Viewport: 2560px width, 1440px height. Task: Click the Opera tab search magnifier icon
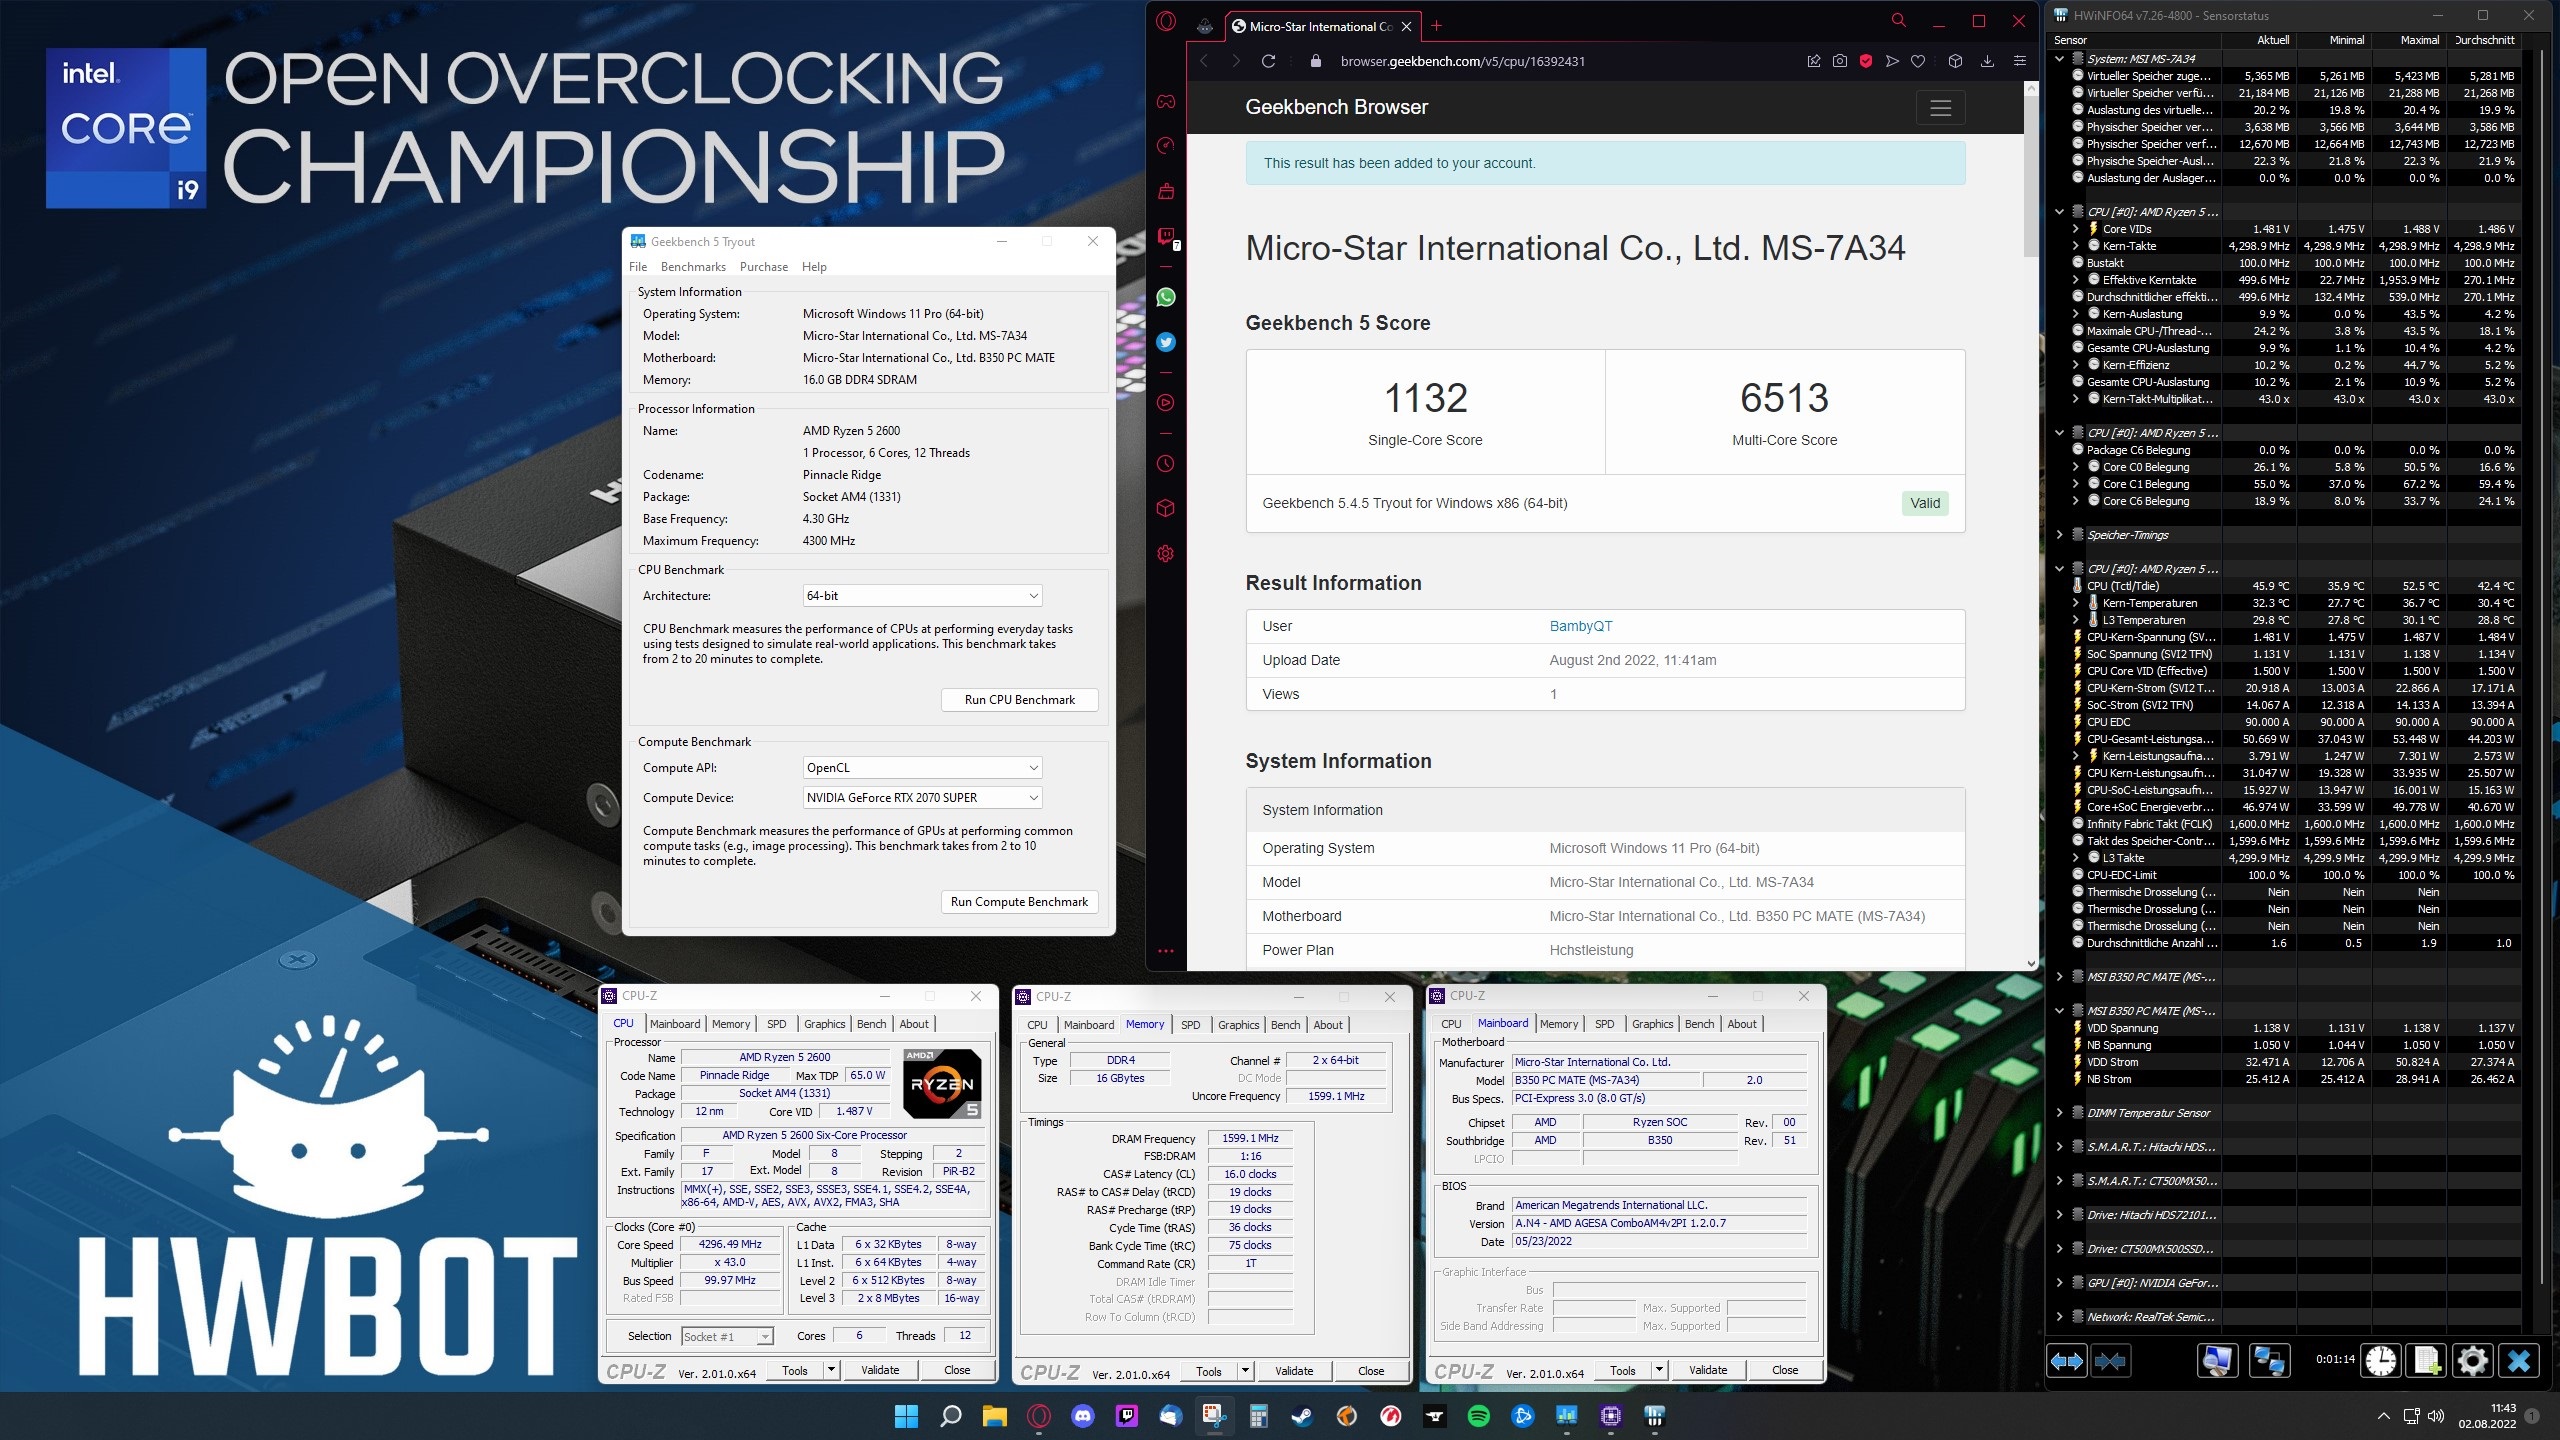pyautogui.click(x=1898, y=20)
